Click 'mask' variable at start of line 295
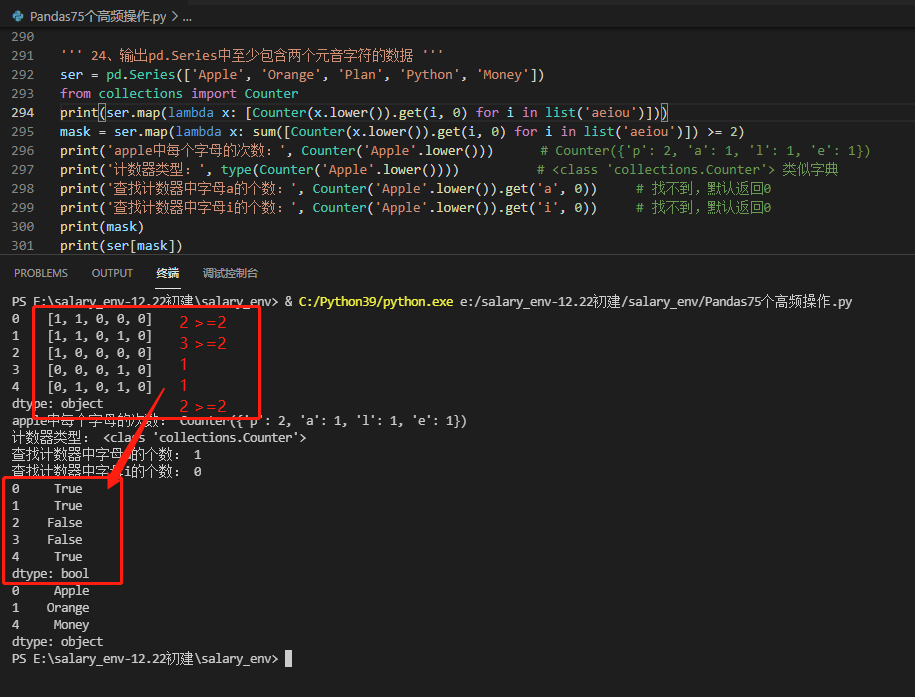Viewport: 915px width, 697px height. click(x=75, y=132)
